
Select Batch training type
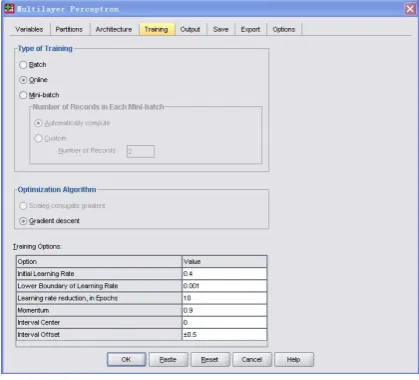(x=33, y=65)
